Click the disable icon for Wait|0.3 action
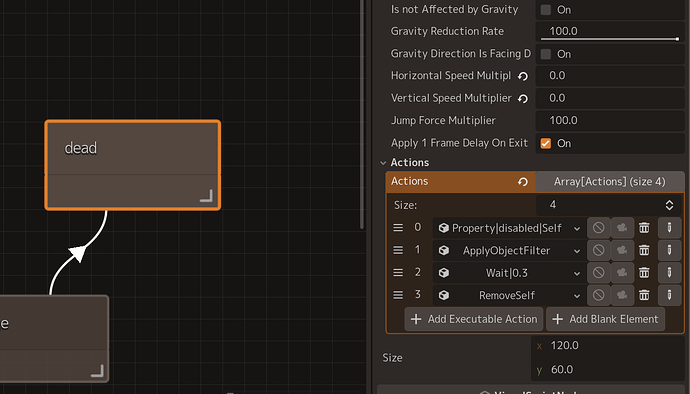690x394 pixels. pyautogui.click(x=598, y=272)
